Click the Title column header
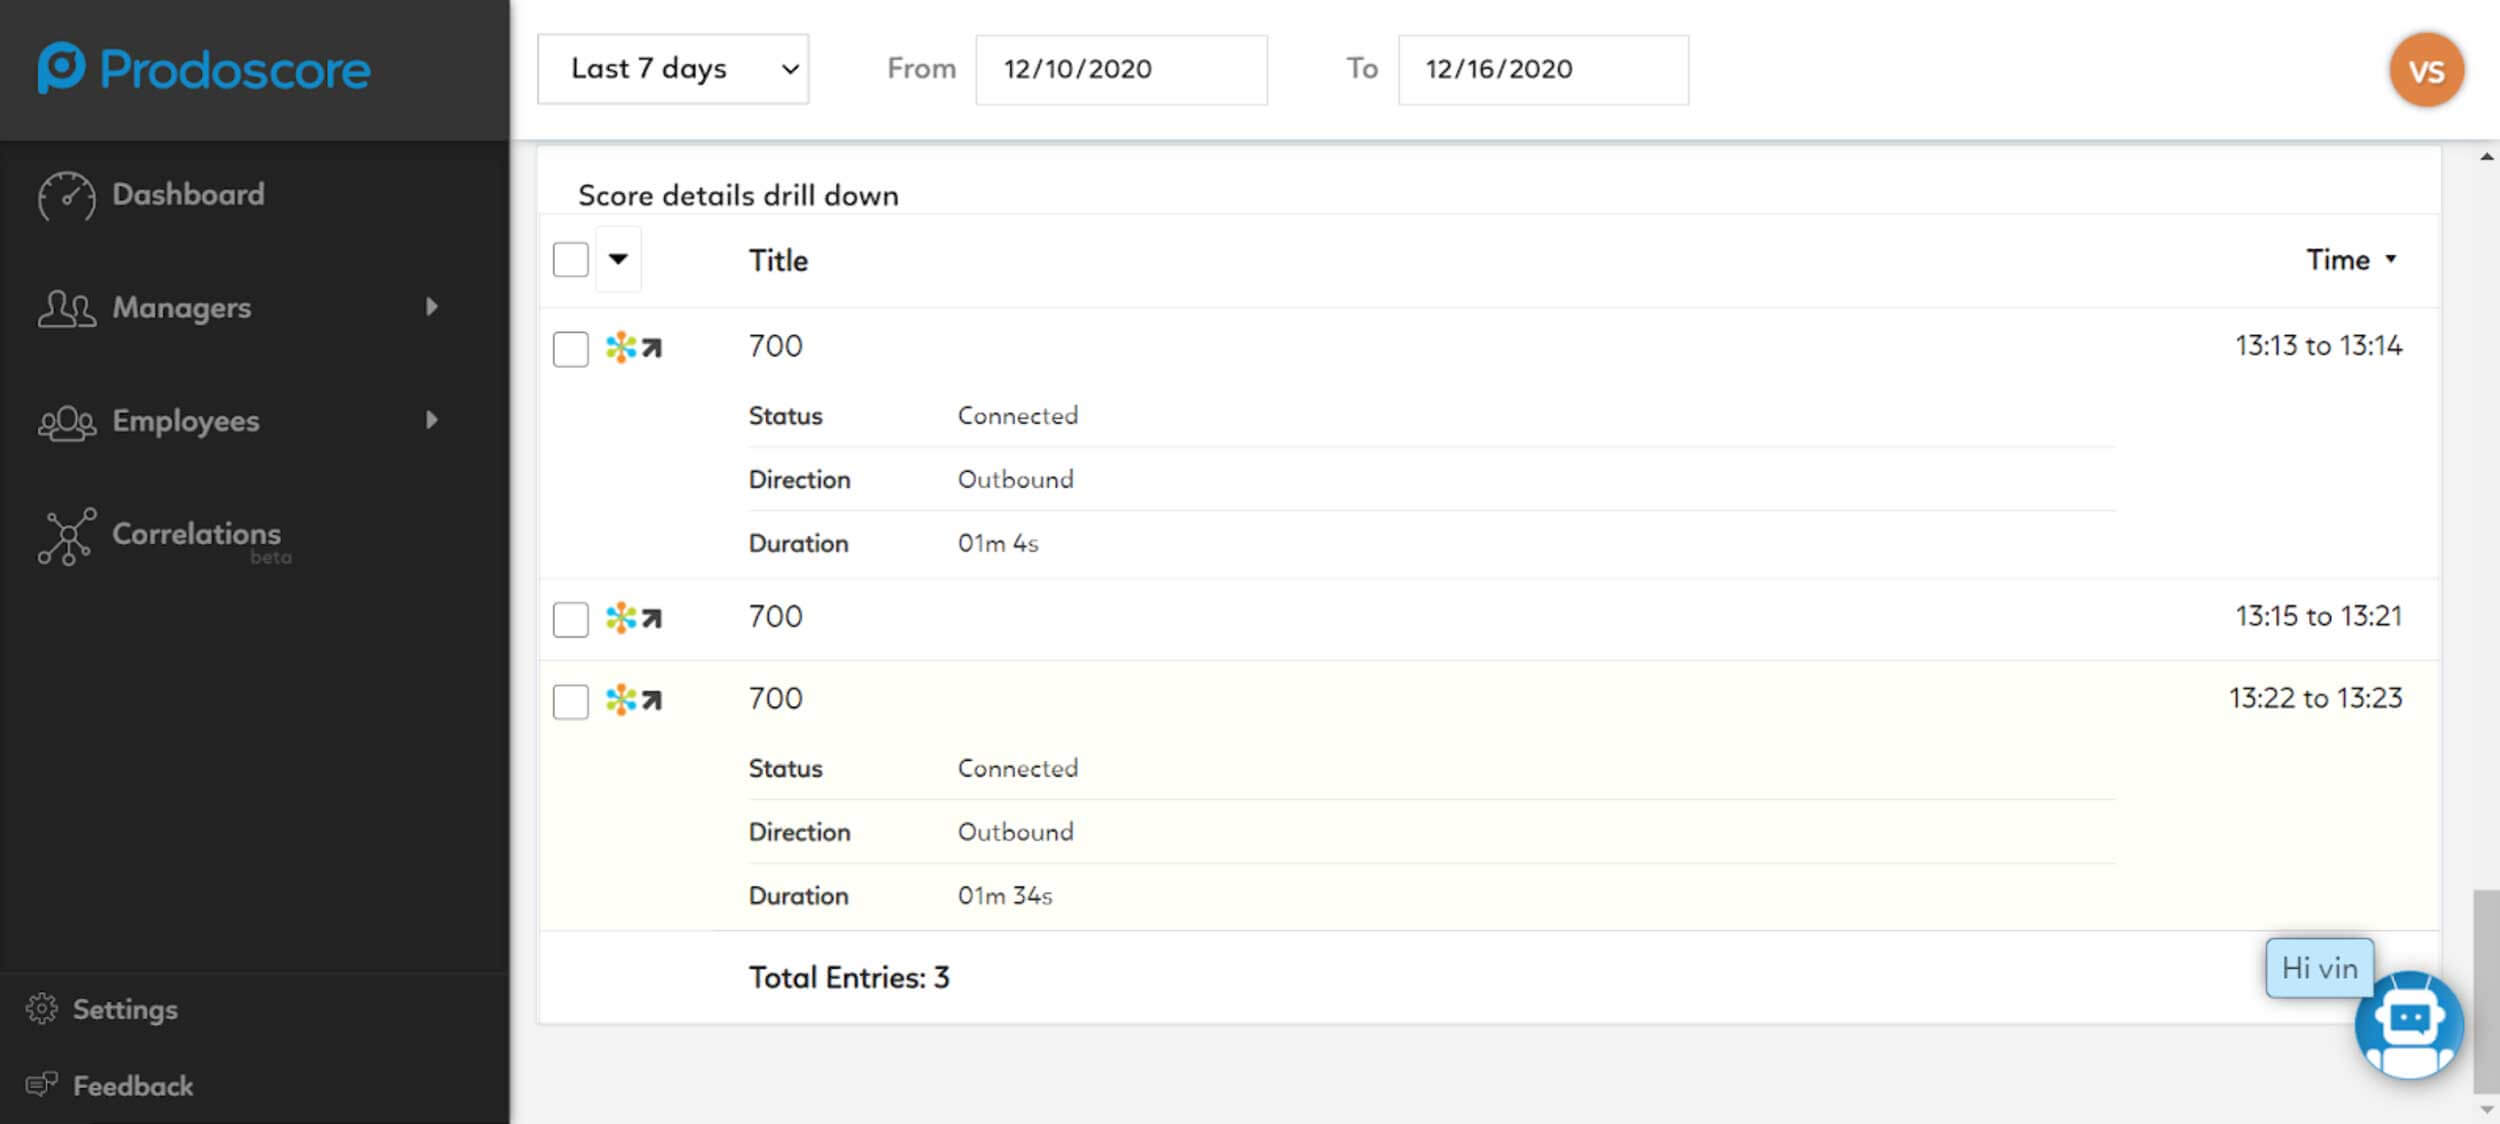The image size is (2500, 1124). pos(778,260)
